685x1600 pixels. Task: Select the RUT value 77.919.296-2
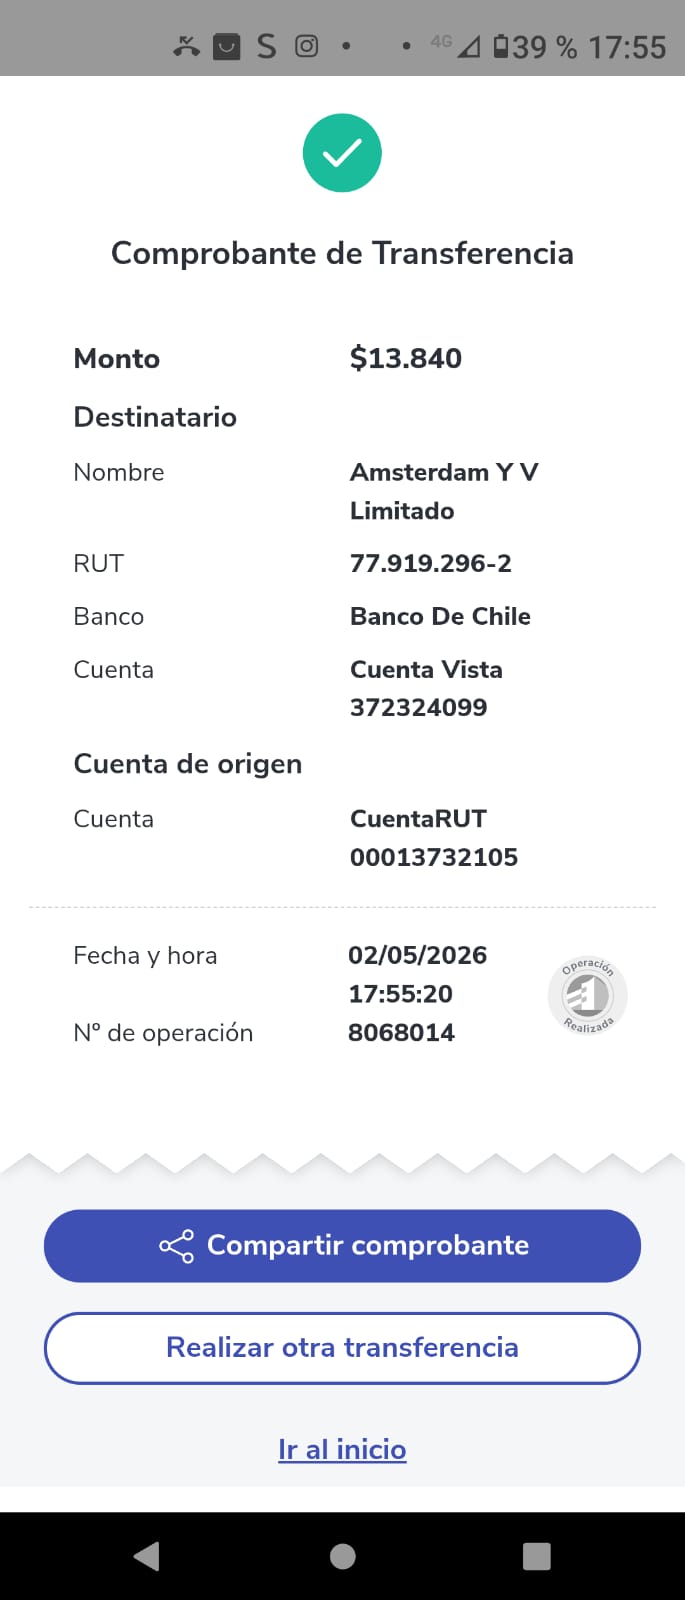coord(430,563)
